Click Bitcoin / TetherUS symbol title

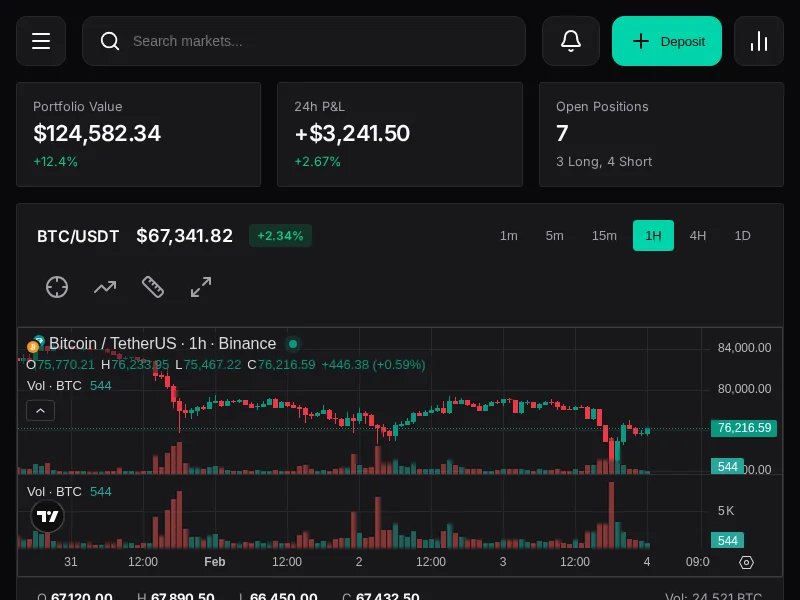(x=162, y=344)
